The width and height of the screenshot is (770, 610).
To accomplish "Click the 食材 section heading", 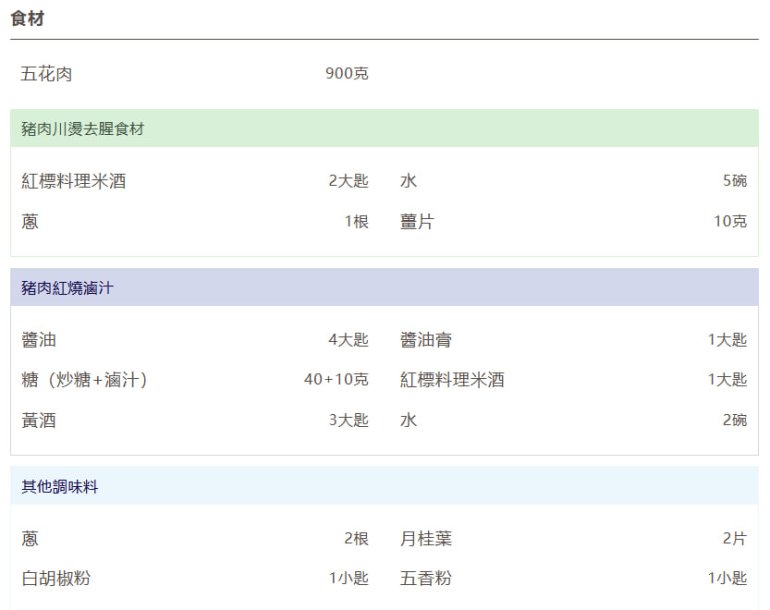I will (x=28, y=19).
